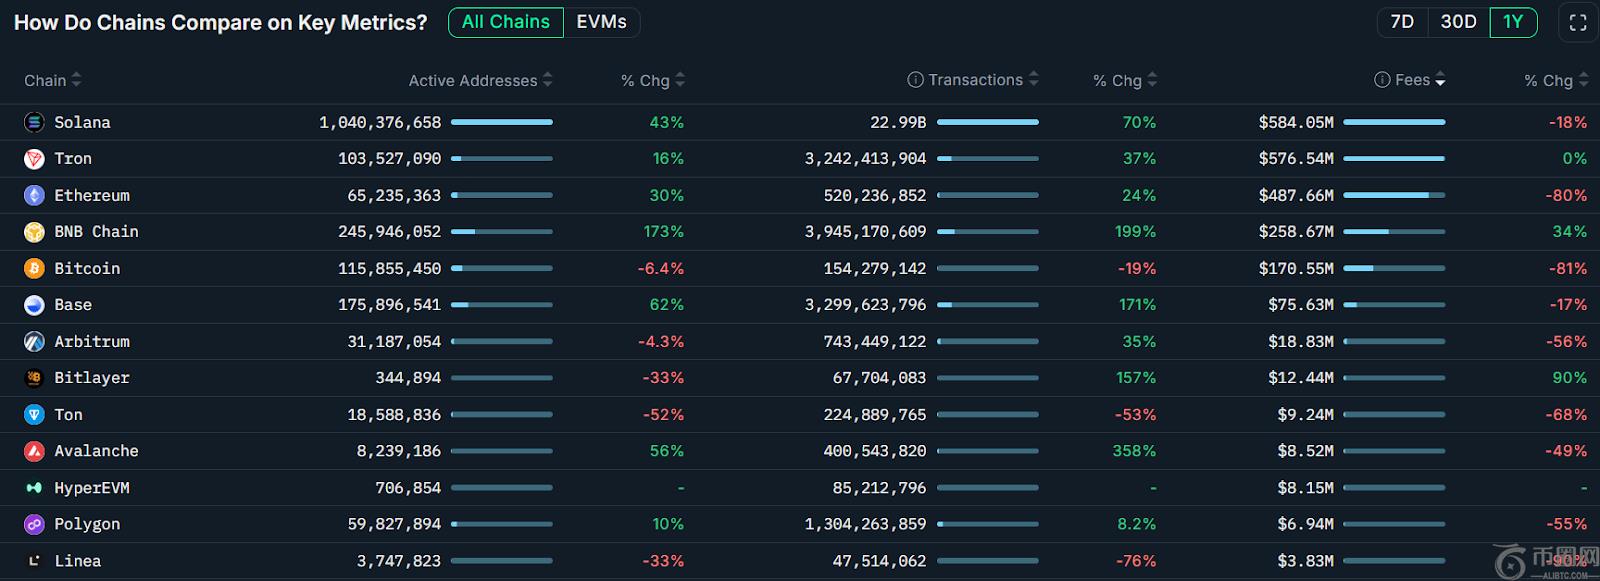Screen dimensions: 1600x581
Task: Click Ton -53% transactions change
Action: 1136,414
